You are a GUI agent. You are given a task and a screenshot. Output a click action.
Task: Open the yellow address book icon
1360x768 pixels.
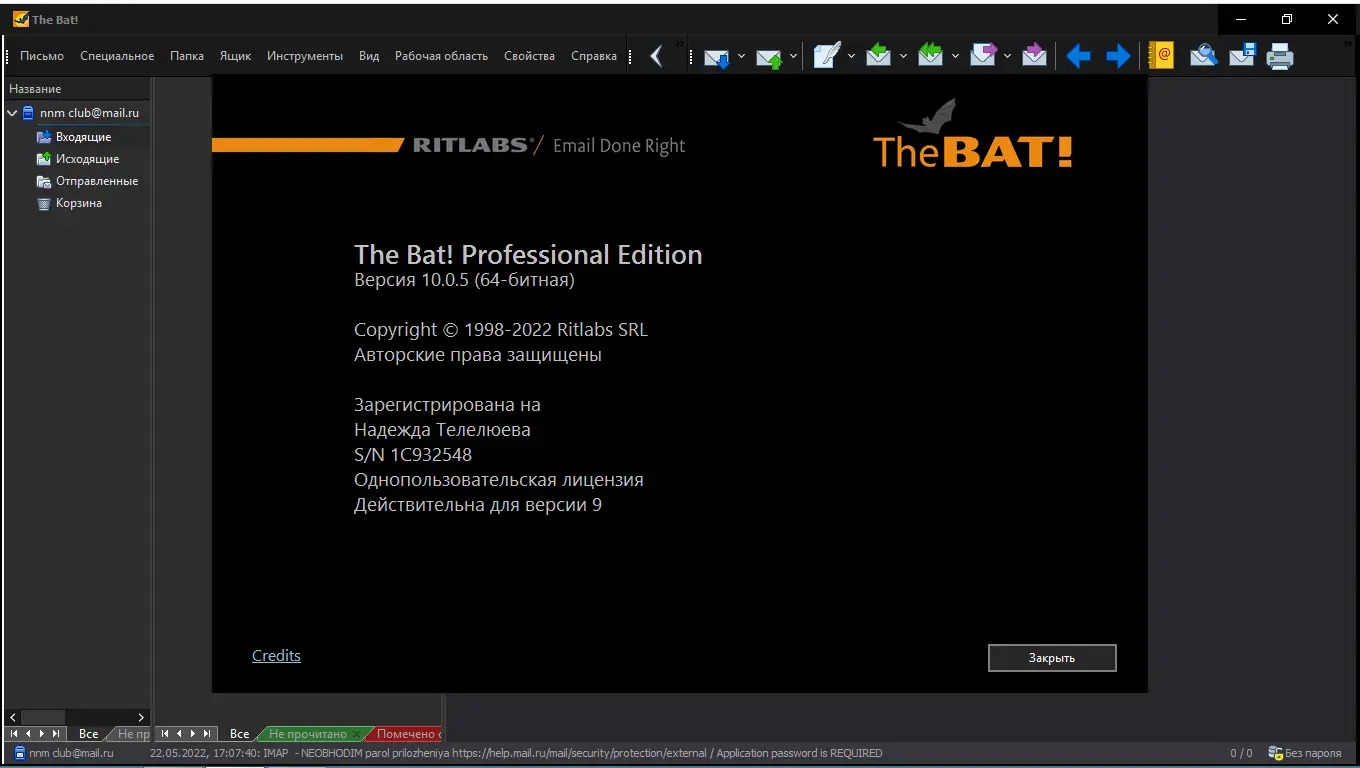(x=1161, y=56)
